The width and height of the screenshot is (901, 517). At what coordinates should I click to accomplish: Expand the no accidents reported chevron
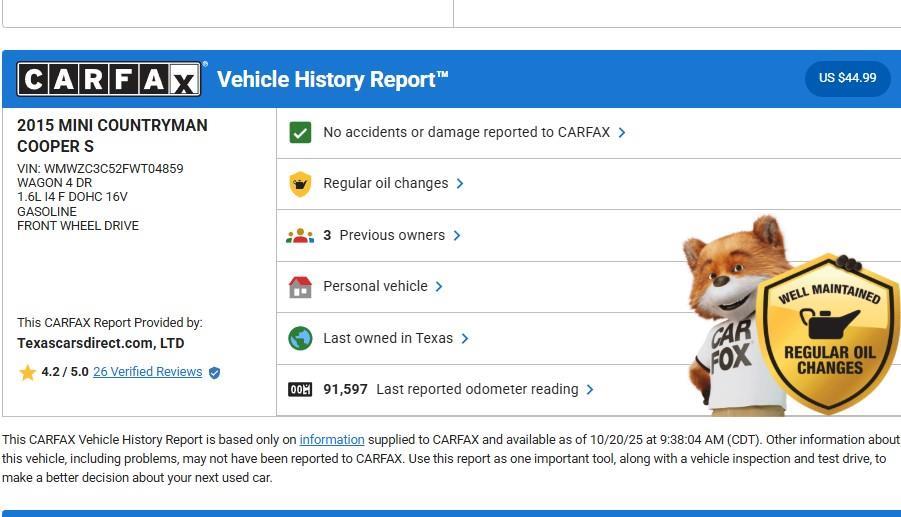point(622,132)
